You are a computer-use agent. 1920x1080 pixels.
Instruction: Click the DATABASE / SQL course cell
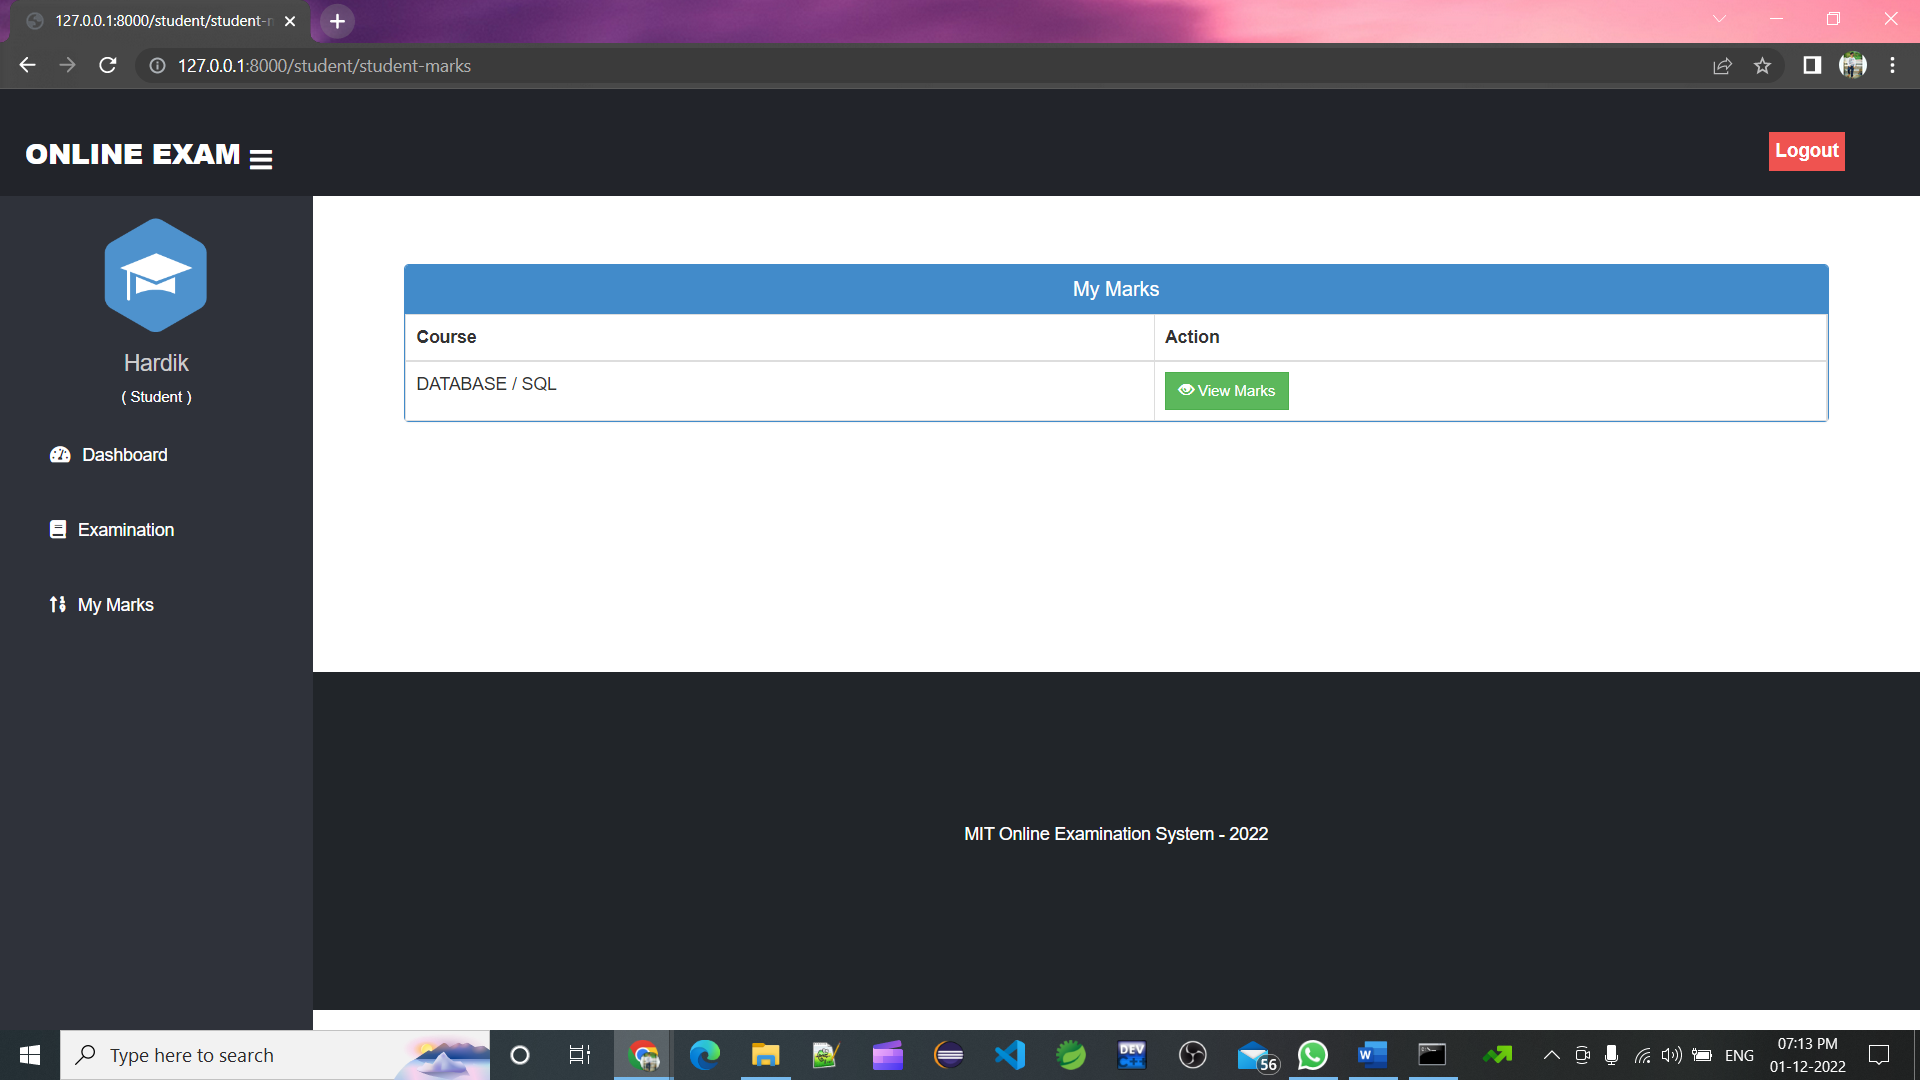point(779,391)
